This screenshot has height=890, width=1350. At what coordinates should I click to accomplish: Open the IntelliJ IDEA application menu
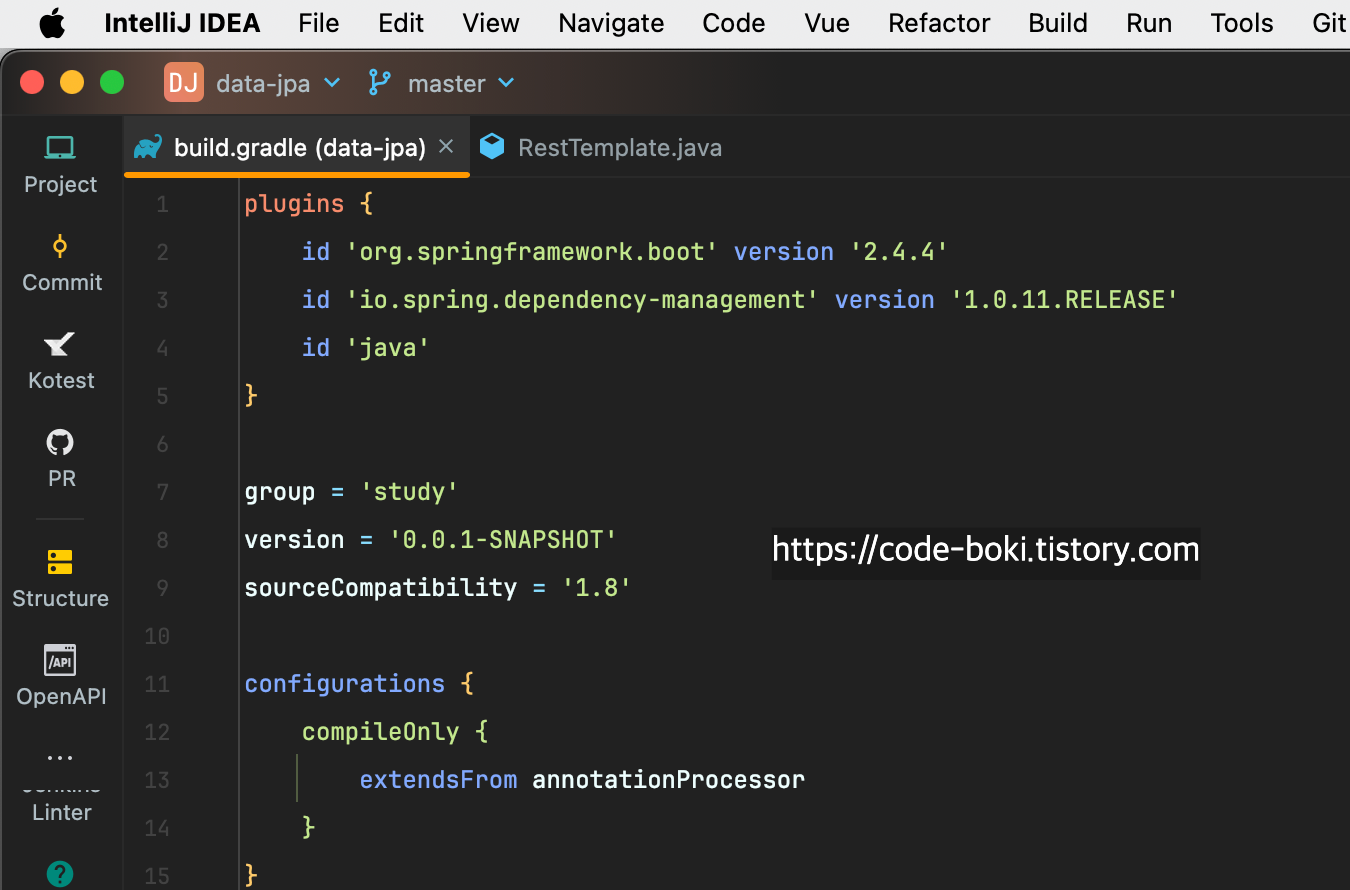[x=182, y=23]
